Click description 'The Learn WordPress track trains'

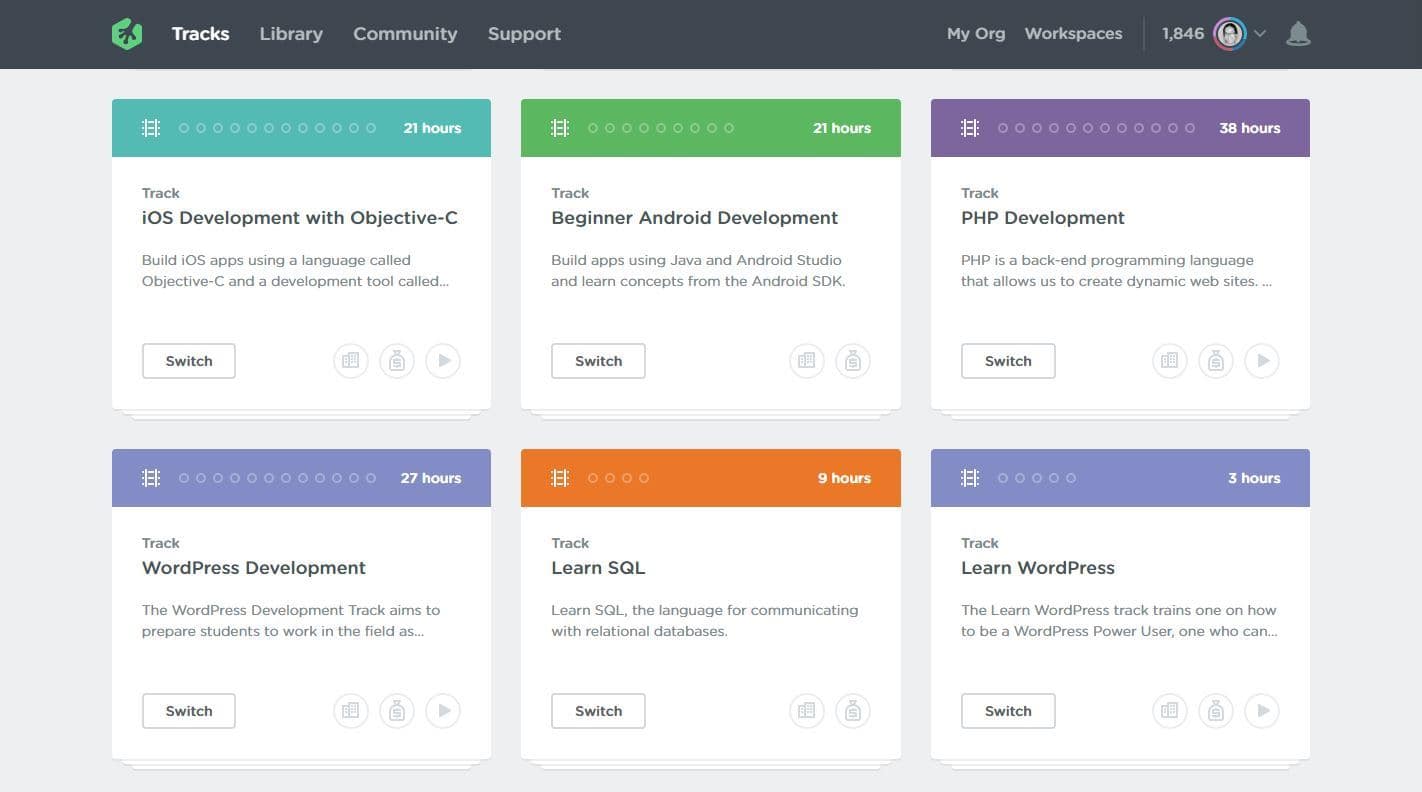point(1120,621)
